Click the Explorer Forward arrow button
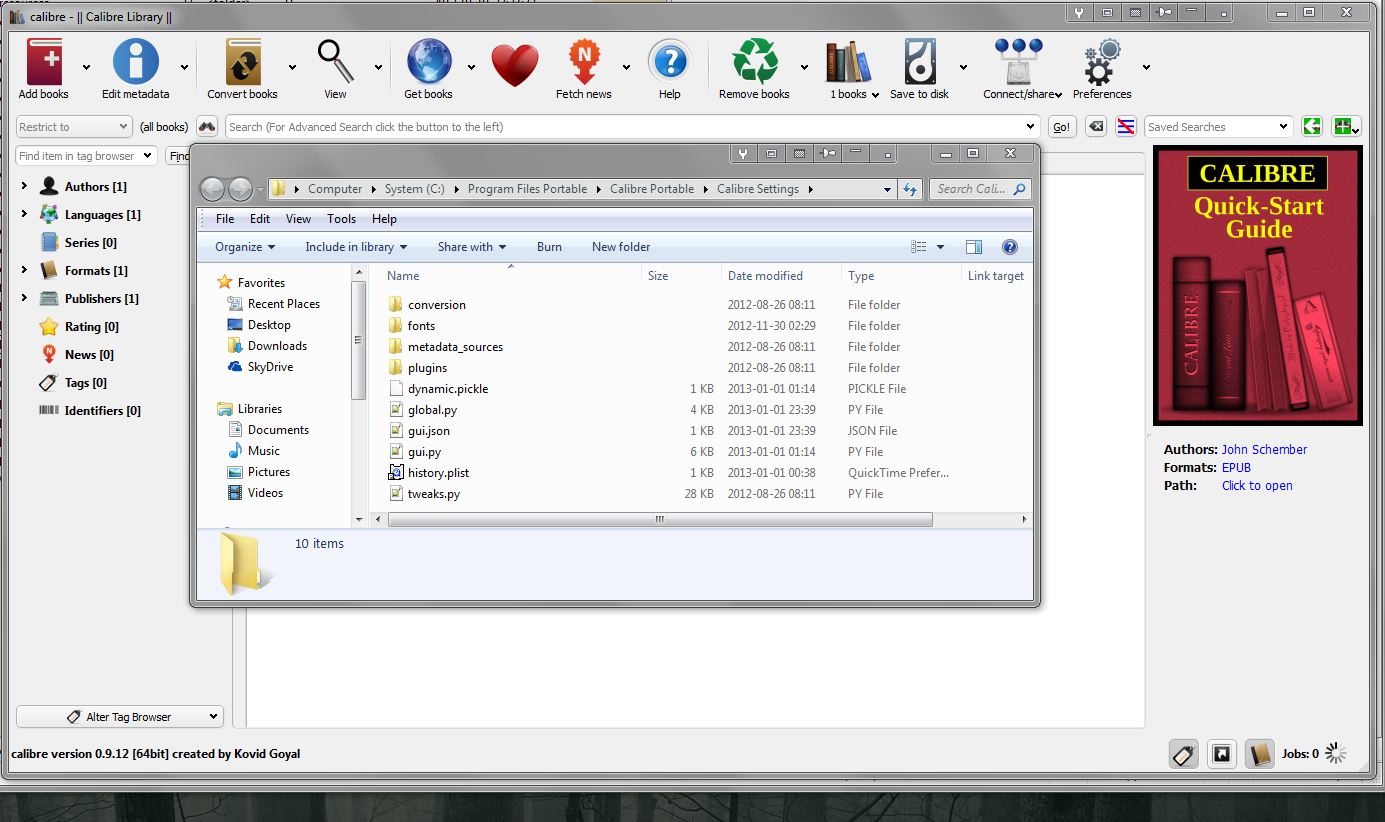 240,189
